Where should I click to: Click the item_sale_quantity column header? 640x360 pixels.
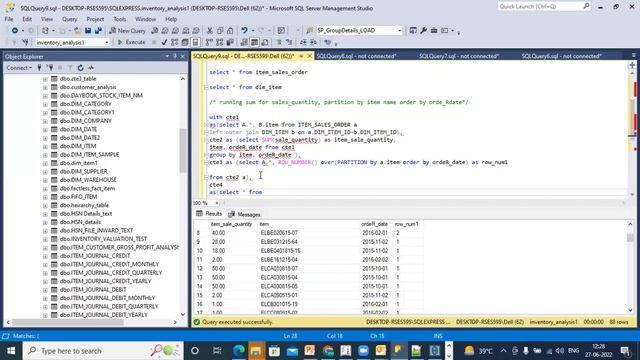231,224
